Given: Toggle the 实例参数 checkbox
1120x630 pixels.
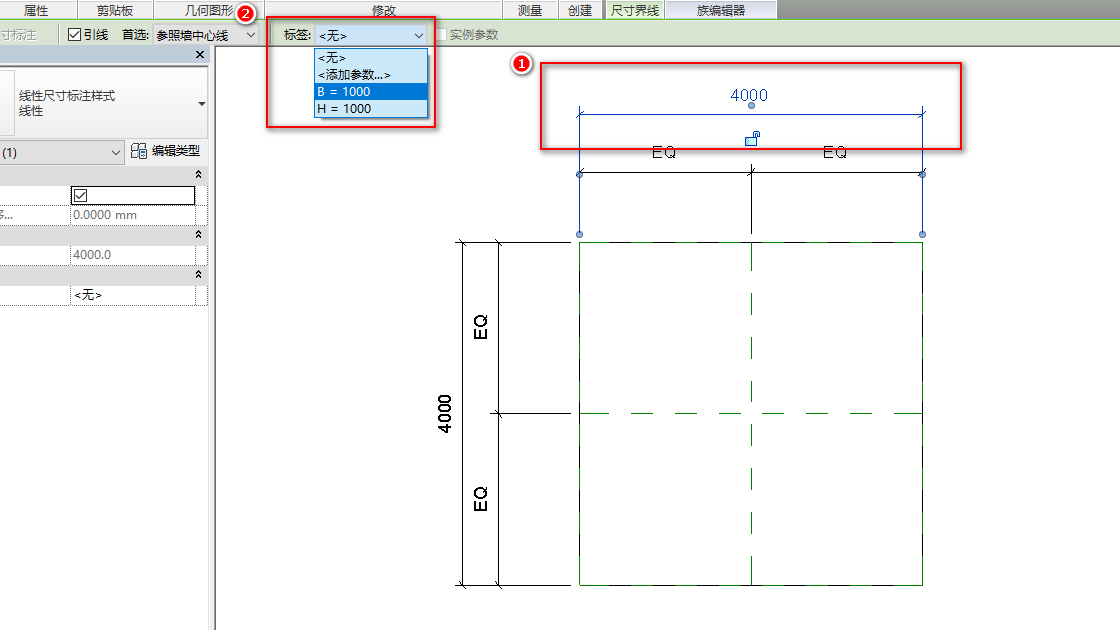Looking at the screenshot, I should pos(441,34).
